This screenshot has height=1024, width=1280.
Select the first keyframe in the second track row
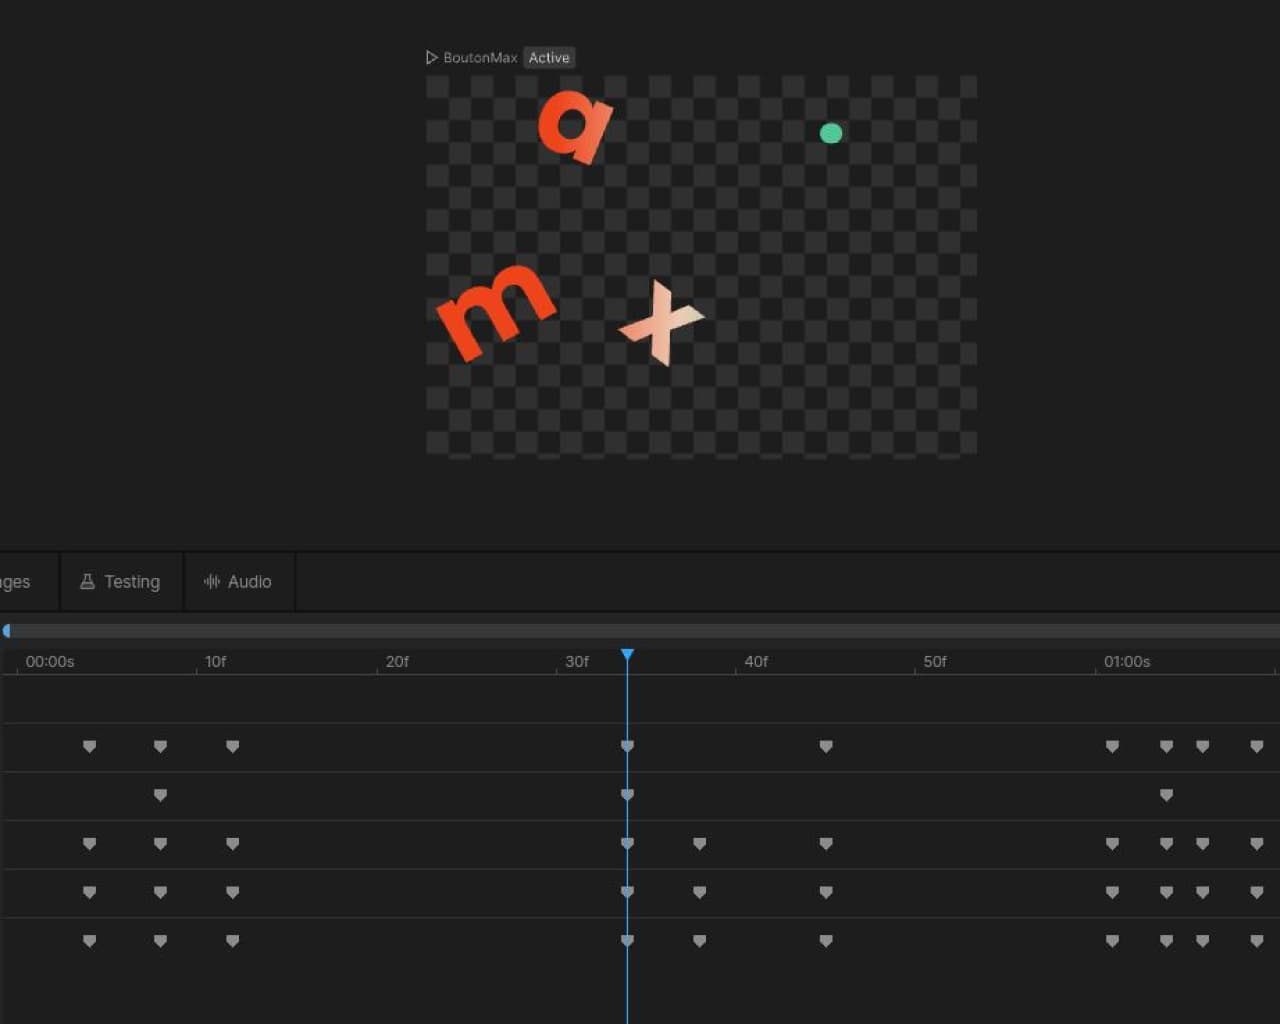click(x=160, y=796)
